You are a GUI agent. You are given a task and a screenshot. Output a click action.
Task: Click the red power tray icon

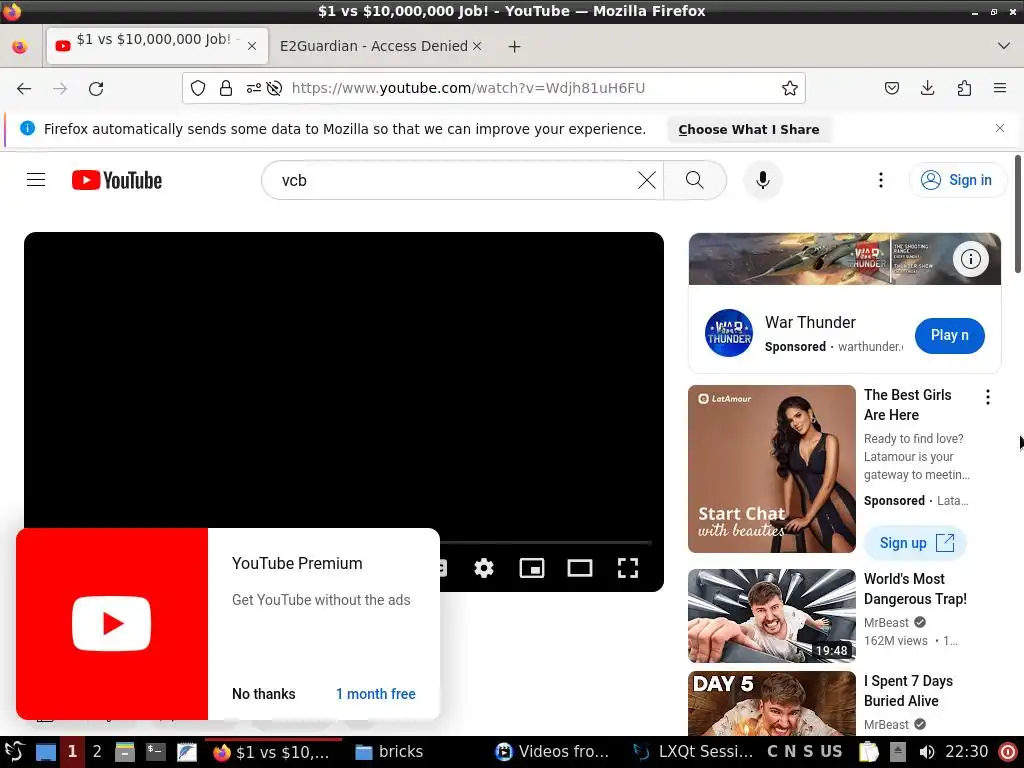[1008, 752]
